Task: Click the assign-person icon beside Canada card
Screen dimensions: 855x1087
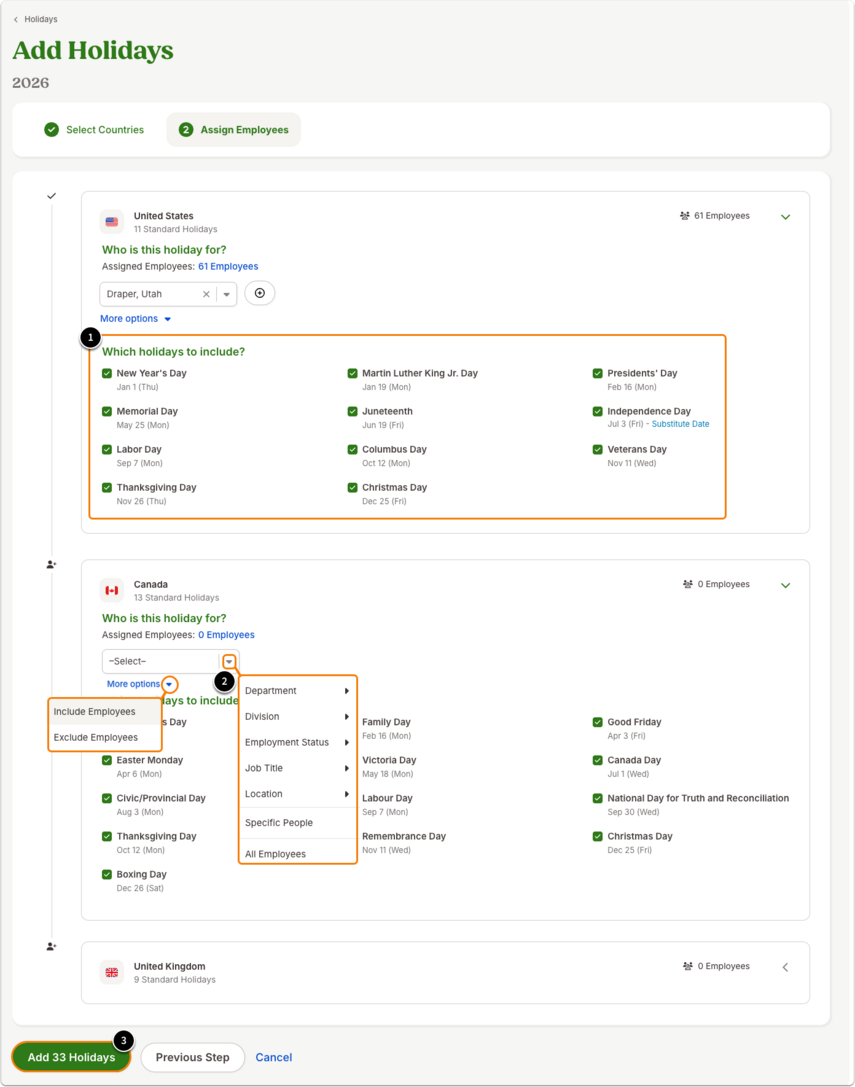Action: point(51,565)
